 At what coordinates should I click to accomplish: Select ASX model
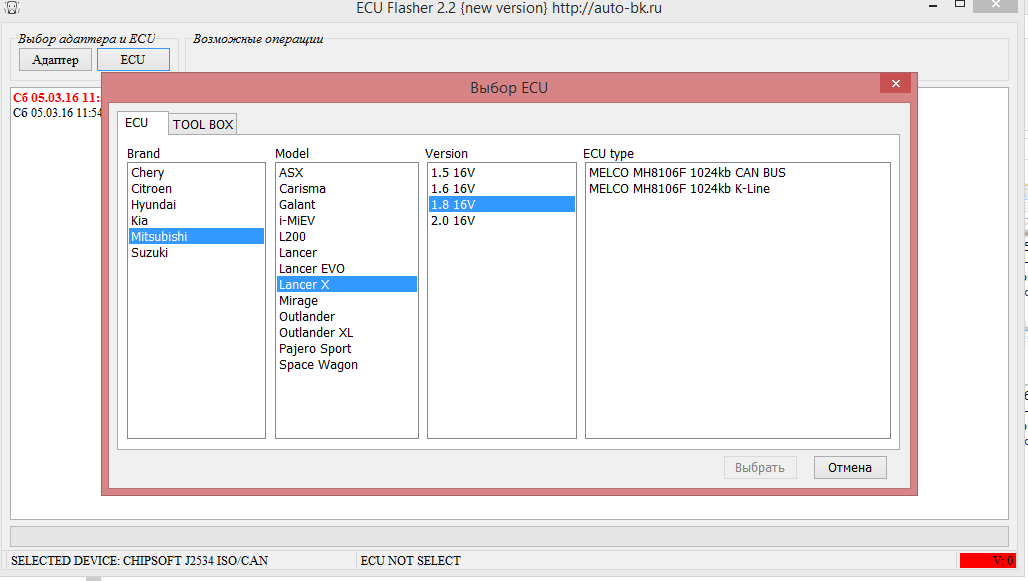click(x=347, y=172)
